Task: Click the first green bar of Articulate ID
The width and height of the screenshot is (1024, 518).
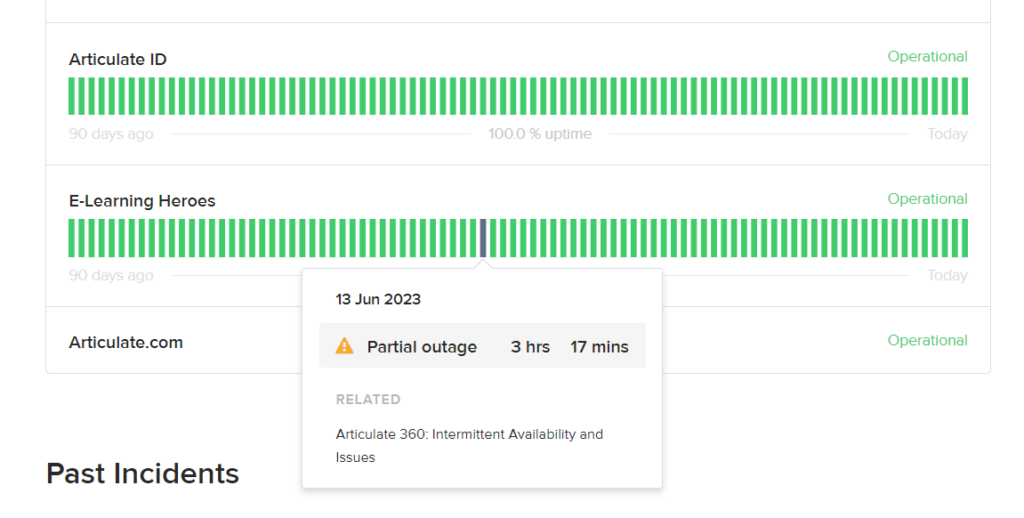Action: [72, 96]
